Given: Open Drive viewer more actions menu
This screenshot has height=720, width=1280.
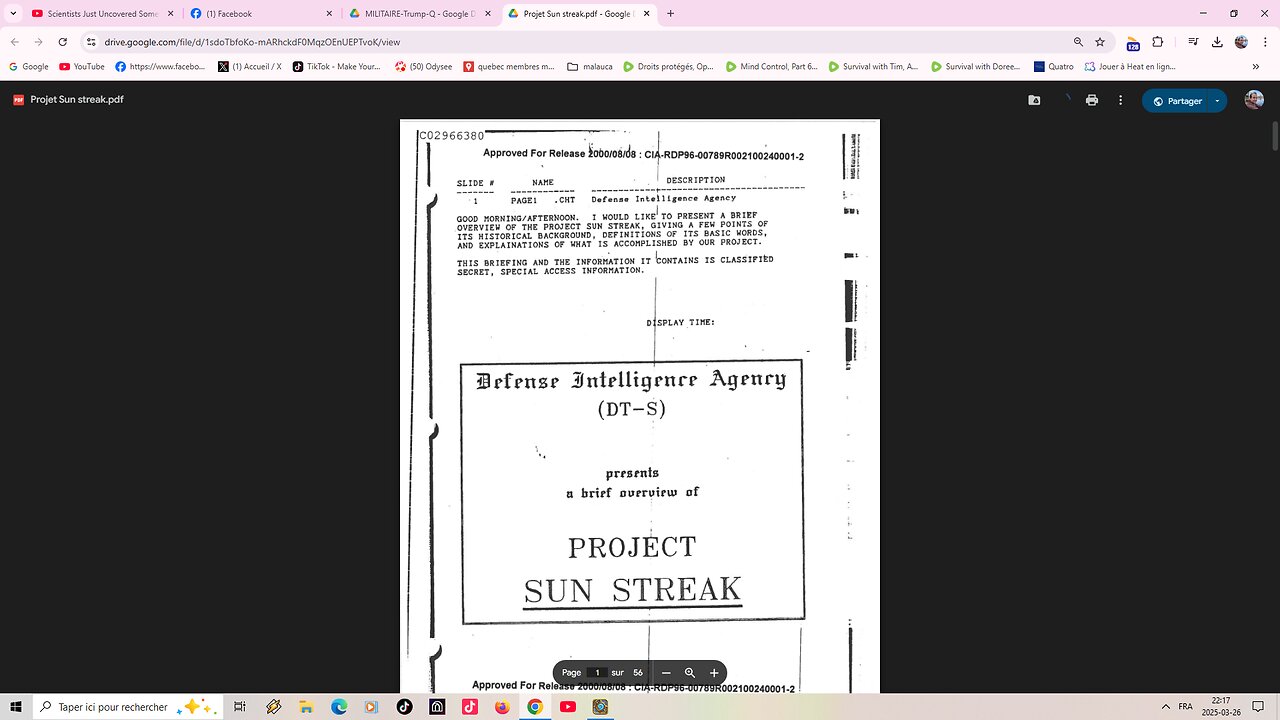Looking at the screenshot, I should (x=1120, y=100).
